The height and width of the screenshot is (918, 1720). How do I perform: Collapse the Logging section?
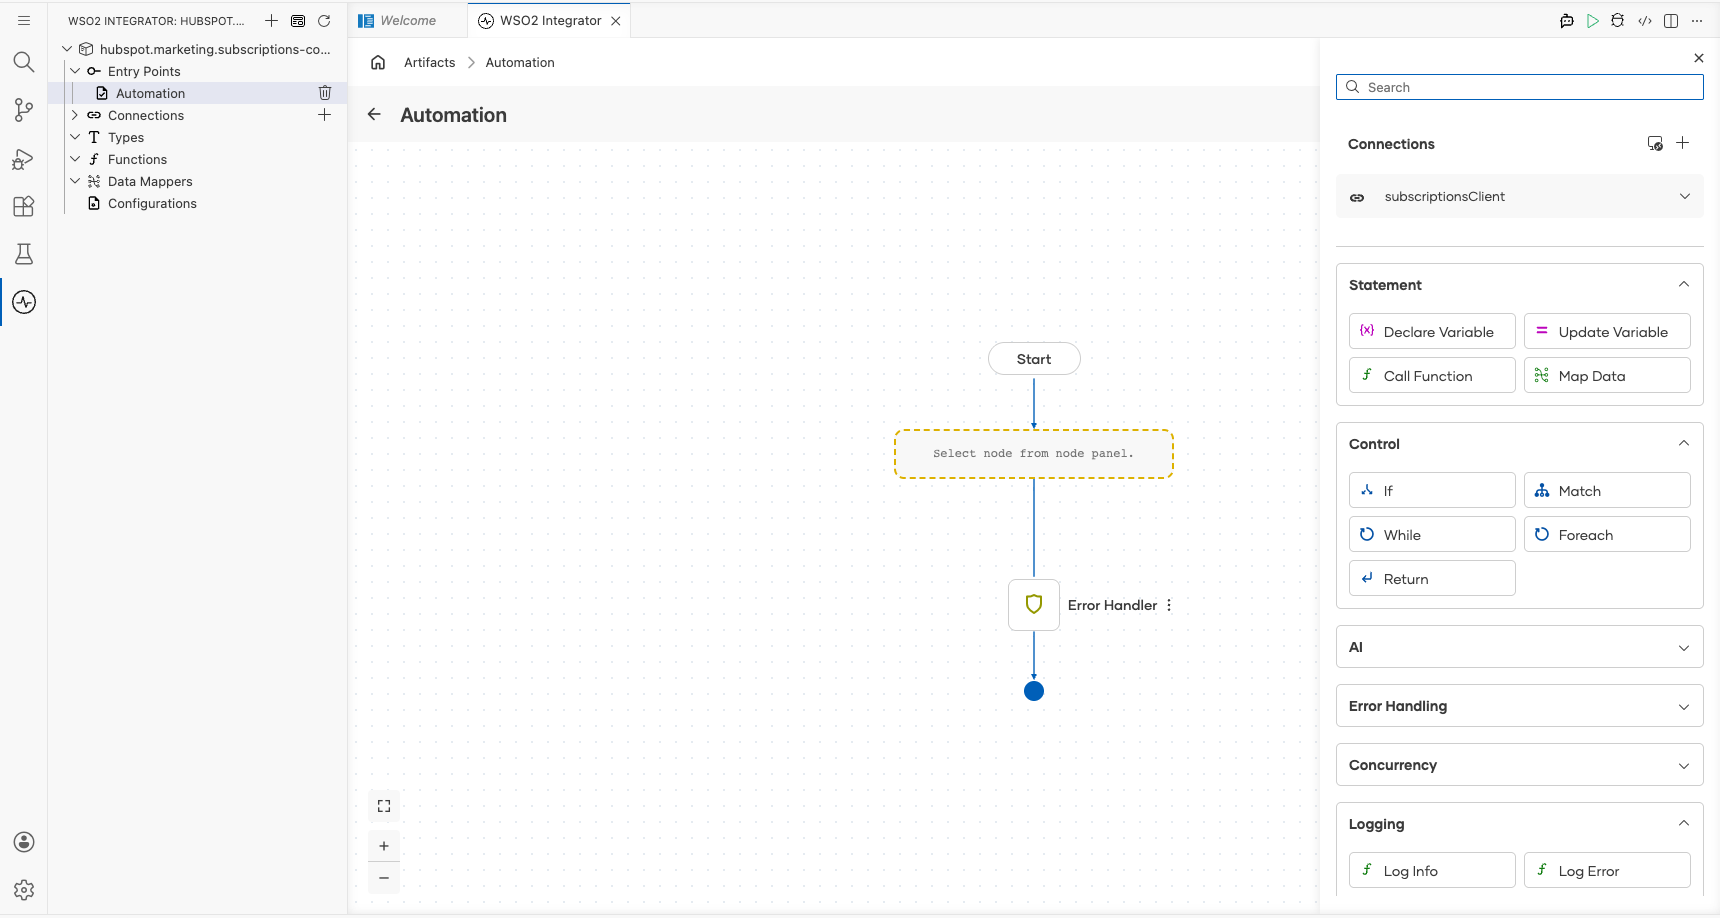tap(1684, 823)
